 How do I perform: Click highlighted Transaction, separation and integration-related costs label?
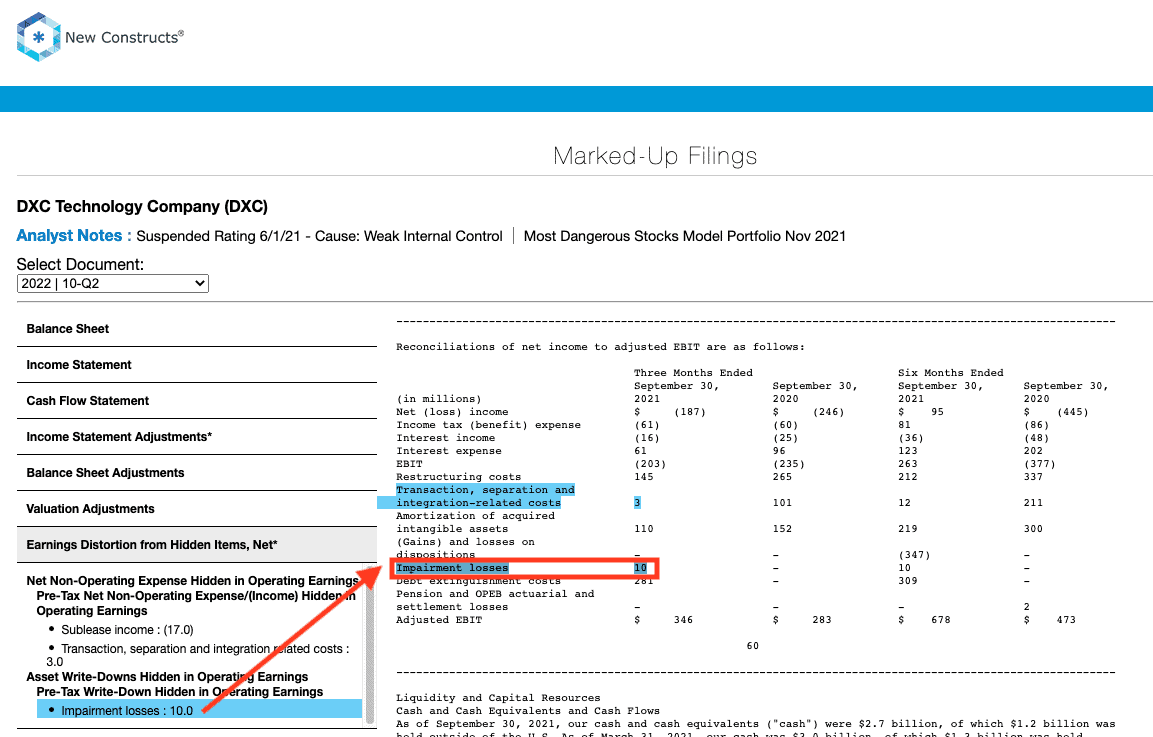[x=485, y=496]
